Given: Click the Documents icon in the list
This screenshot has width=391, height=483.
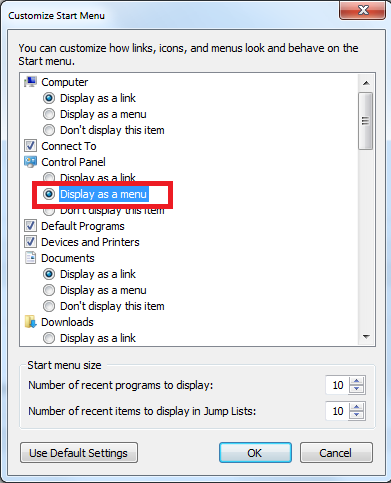Looking at the screenshot, I should coord(30,258).
